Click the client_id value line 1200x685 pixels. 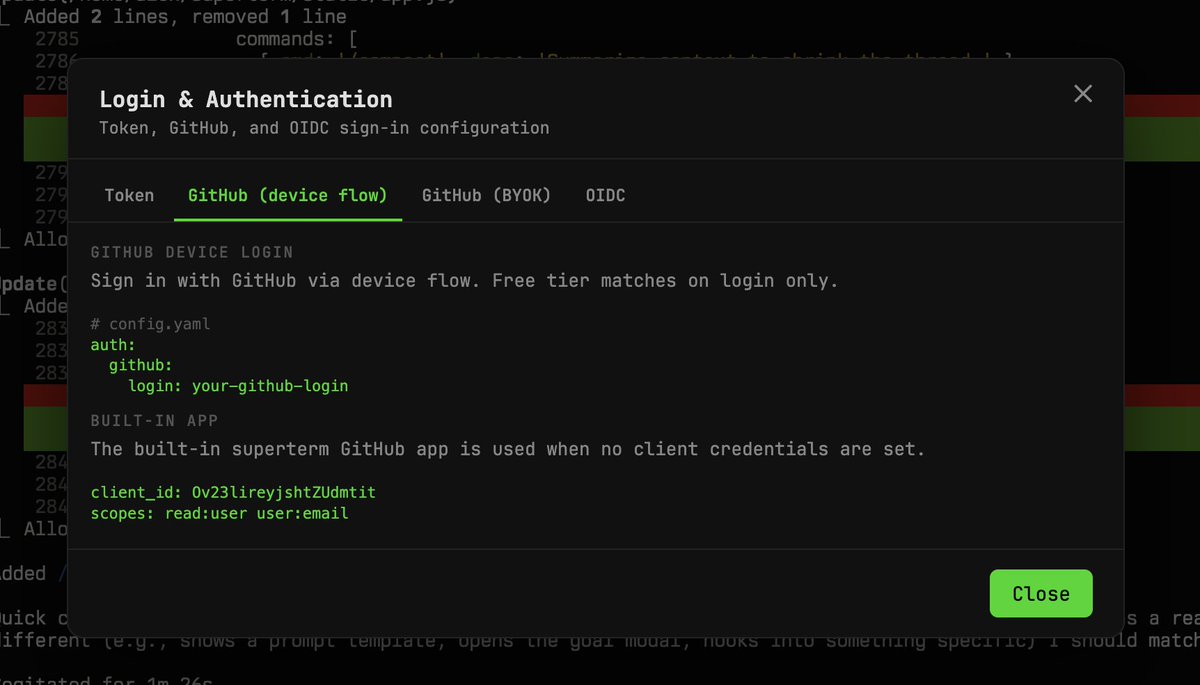(x=233, y=493)
